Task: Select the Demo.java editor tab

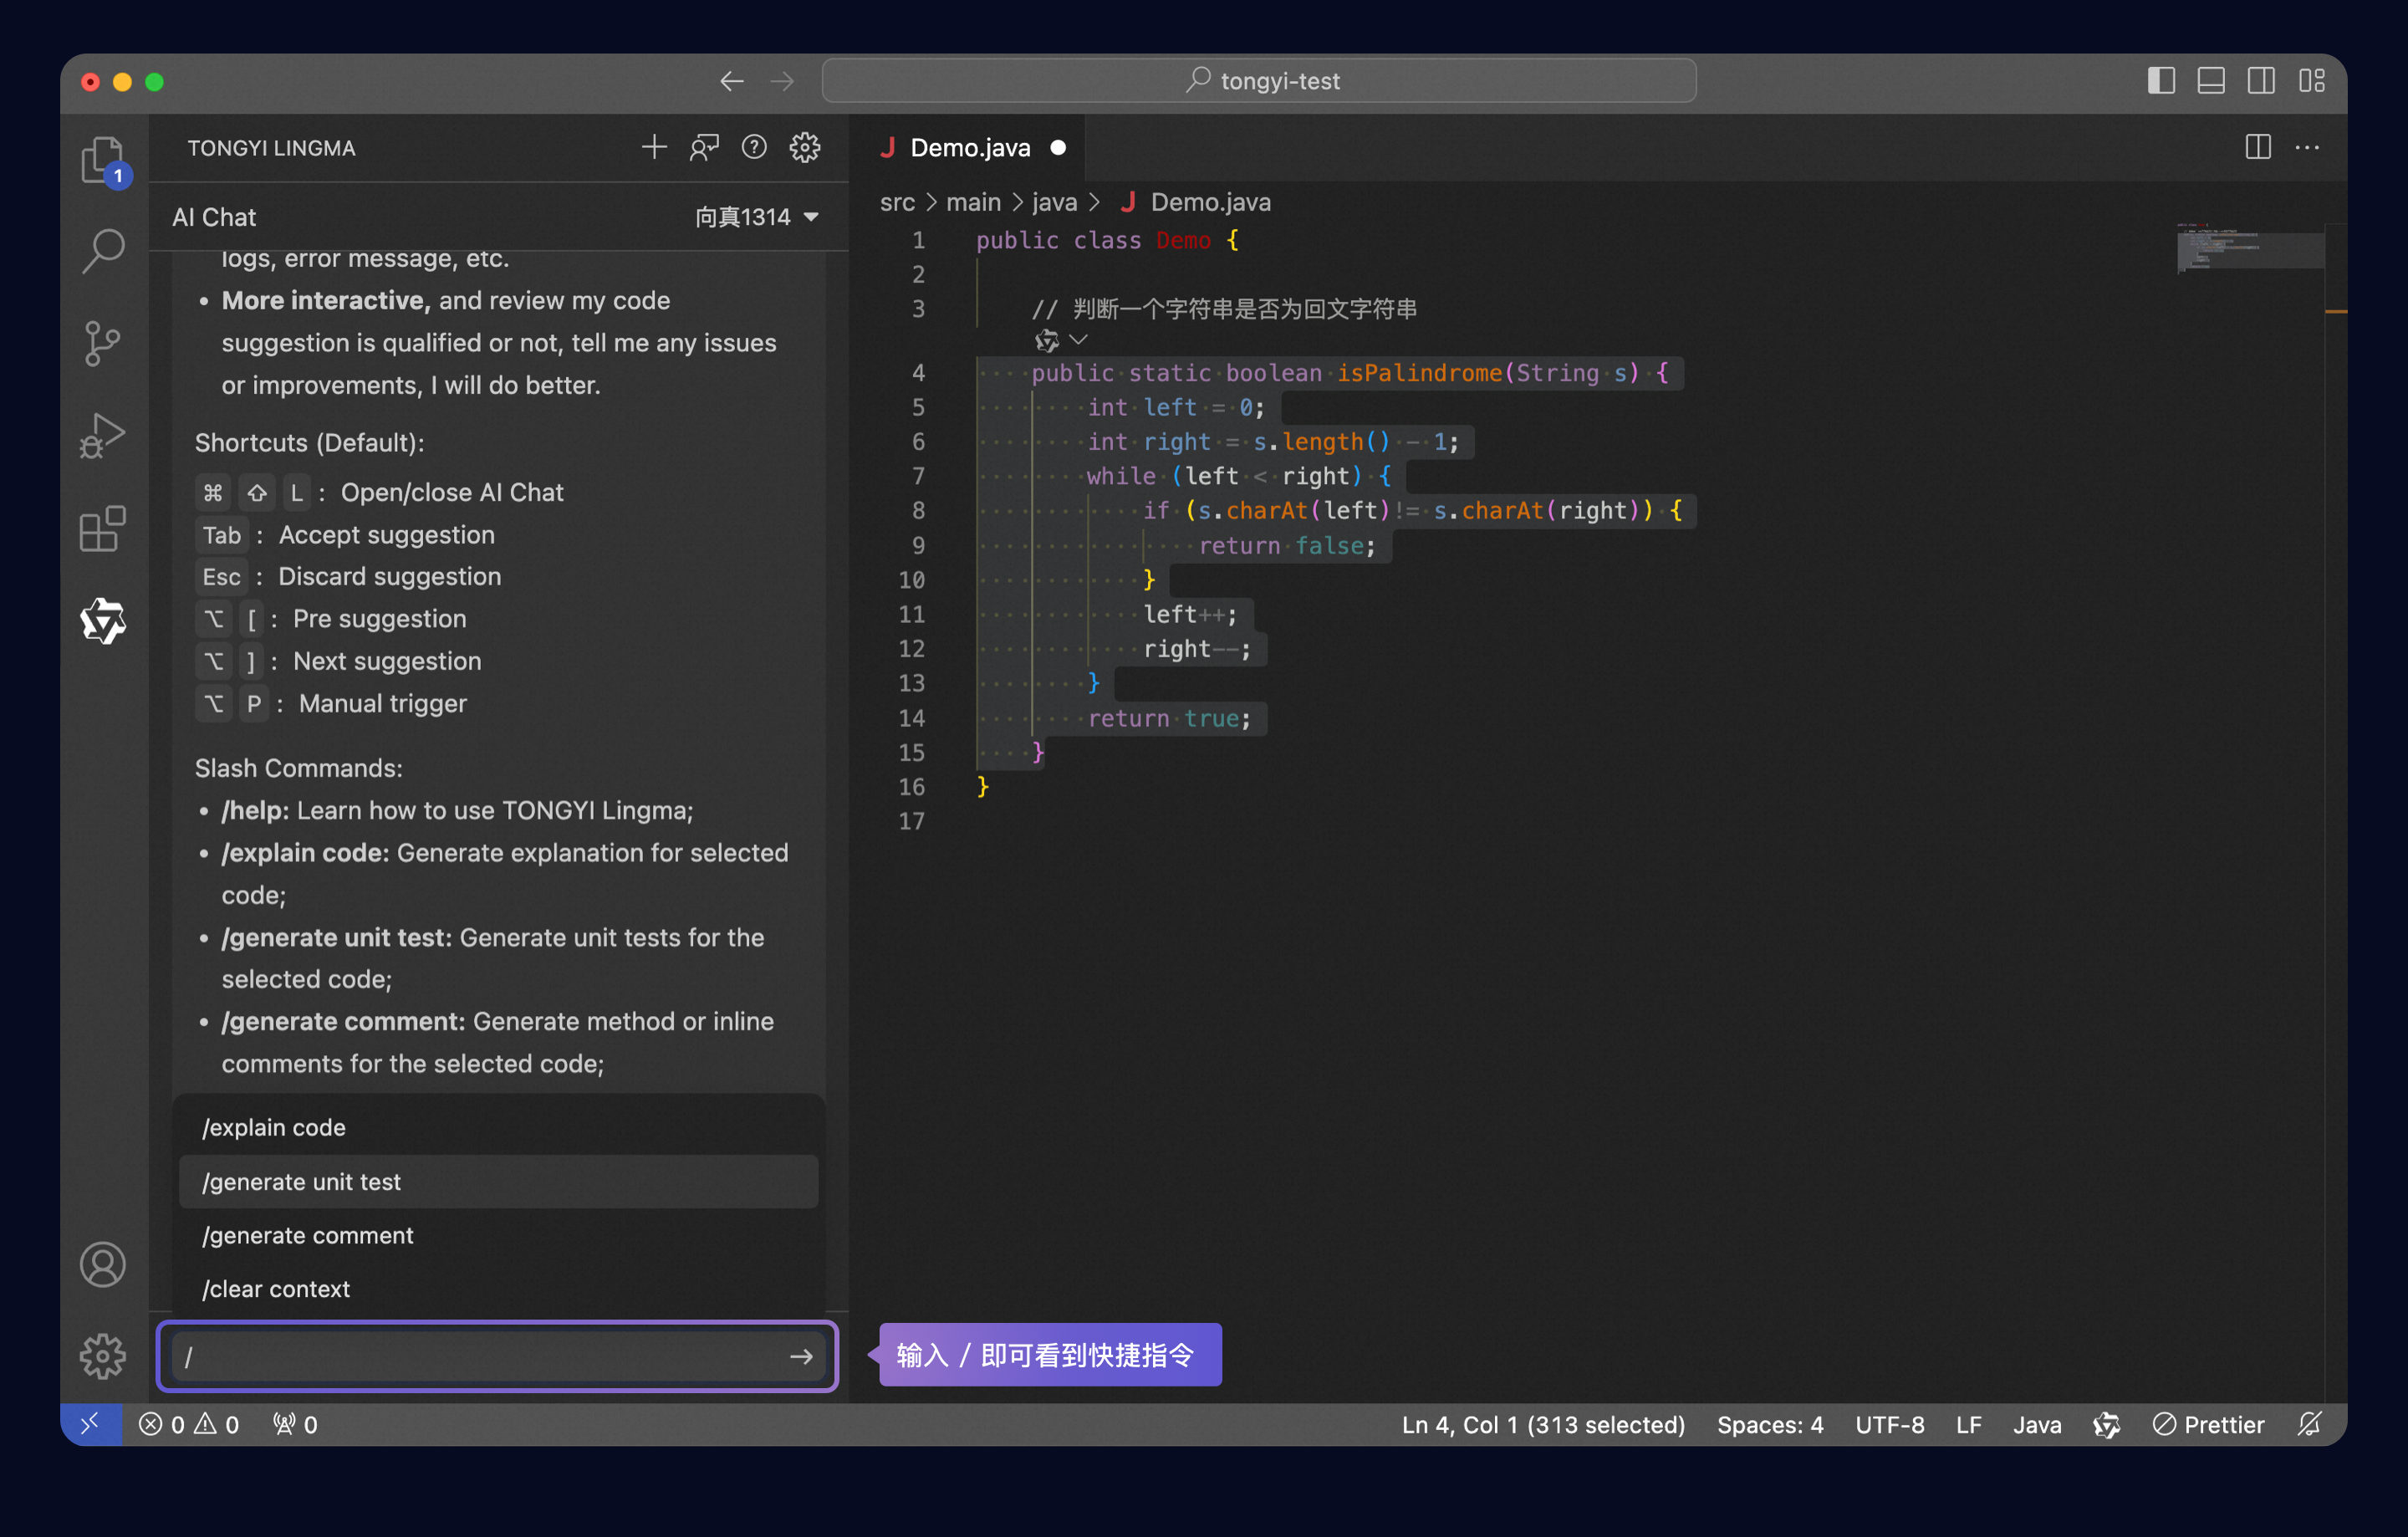Action: 969,148
